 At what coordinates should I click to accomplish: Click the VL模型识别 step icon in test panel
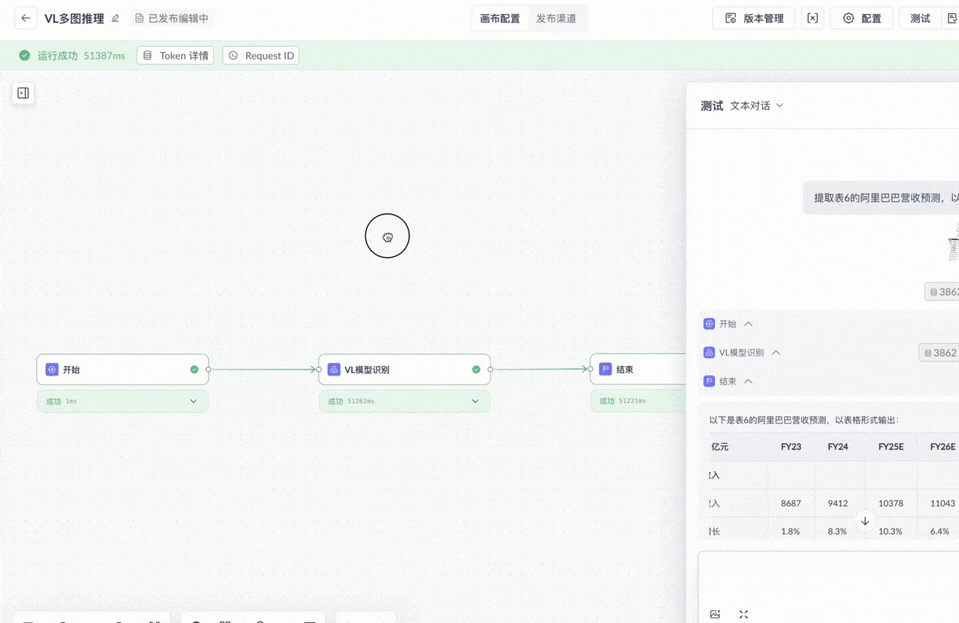point(709,352)
